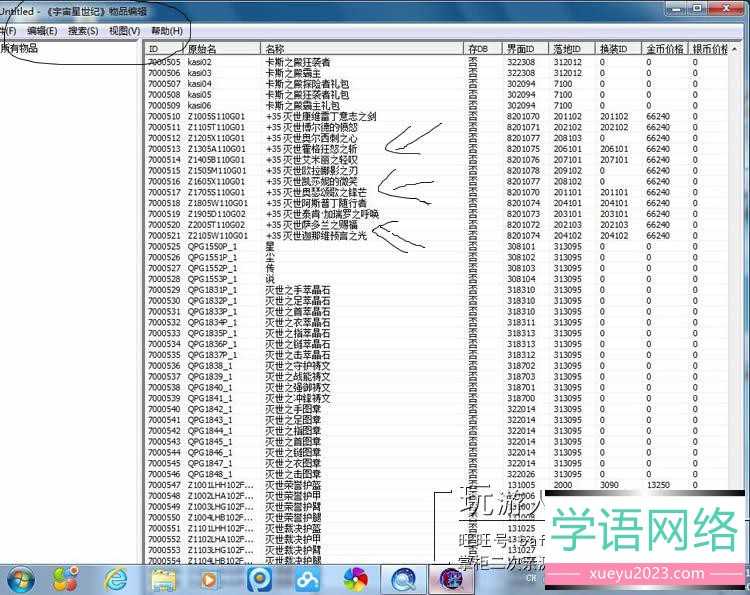Image resolution: width=750 pixels, height=595 pixels.
Task: Sort by the 金币价格 column header
Action: click(663, 48)
